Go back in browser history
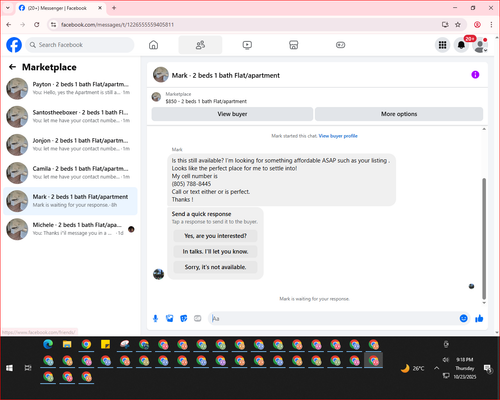 click(9, 25)
